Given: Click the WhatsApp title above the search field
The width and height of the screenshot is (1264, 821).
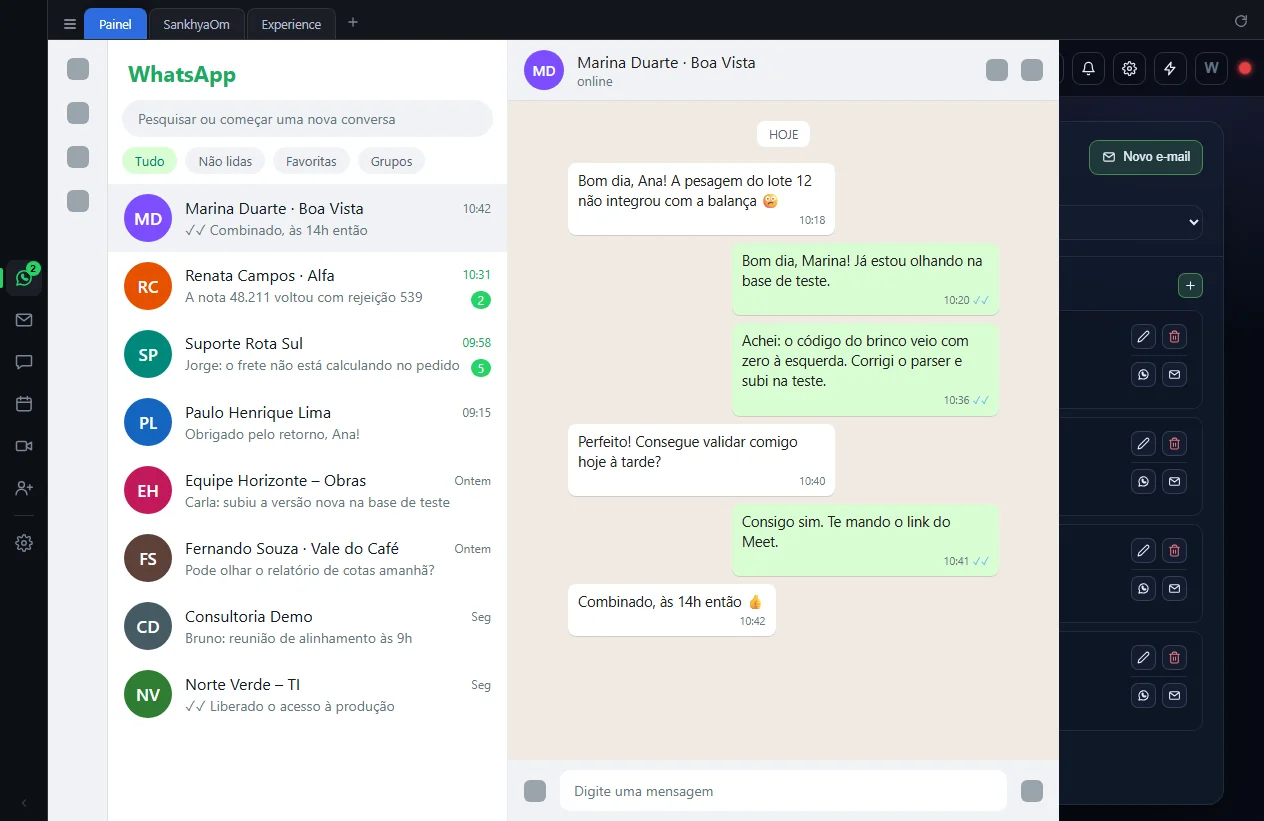Looking at the screenshot, I should tap(182, 74).
